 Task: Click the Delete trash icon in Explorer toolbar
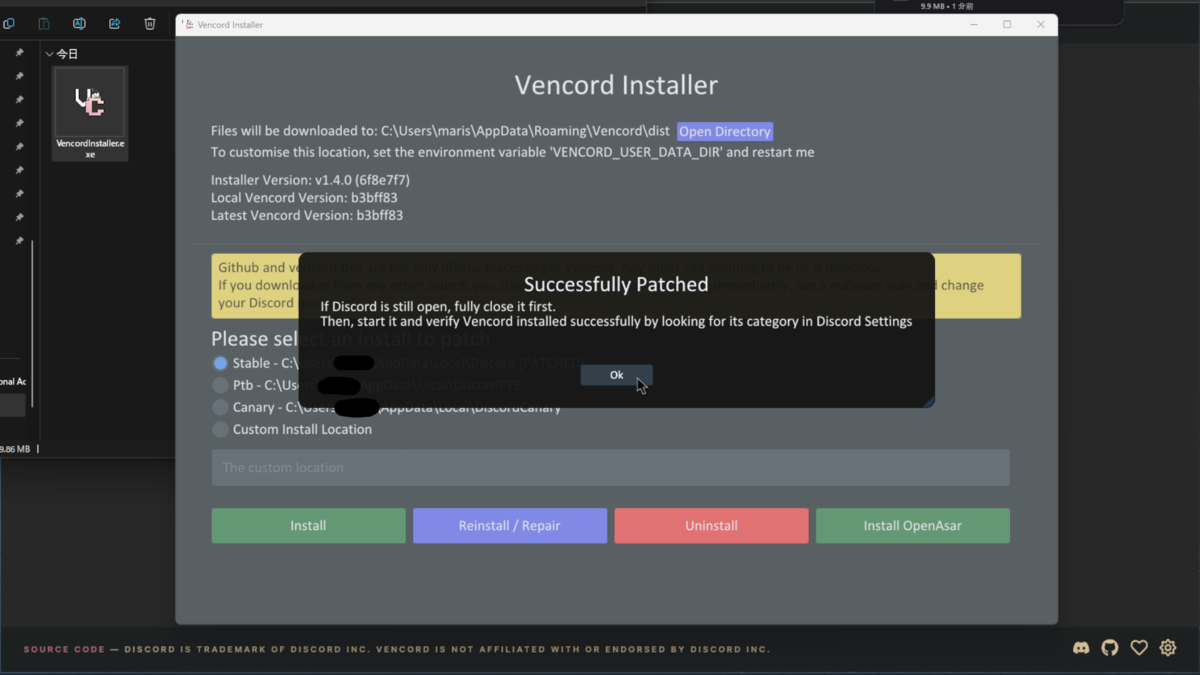click(x=150, y=24)
